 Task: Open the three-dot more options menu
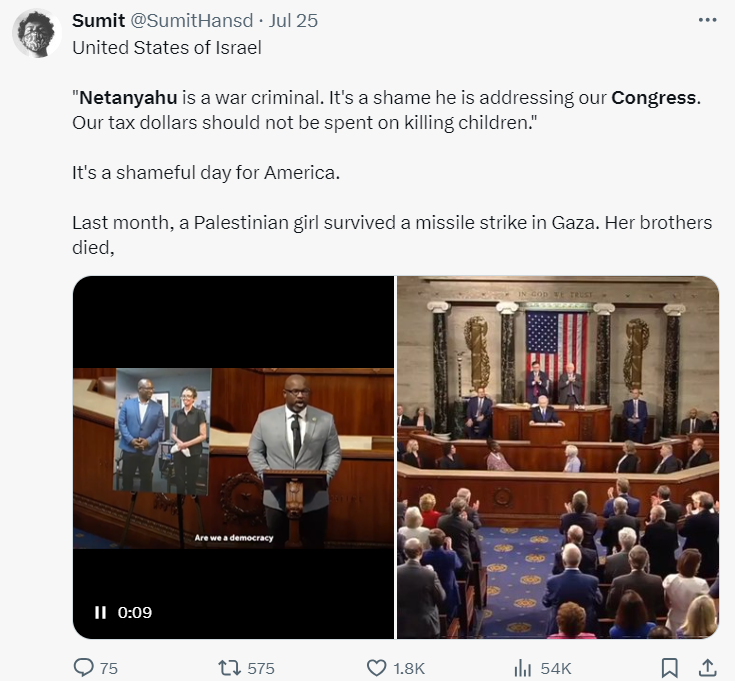[707, 20]
